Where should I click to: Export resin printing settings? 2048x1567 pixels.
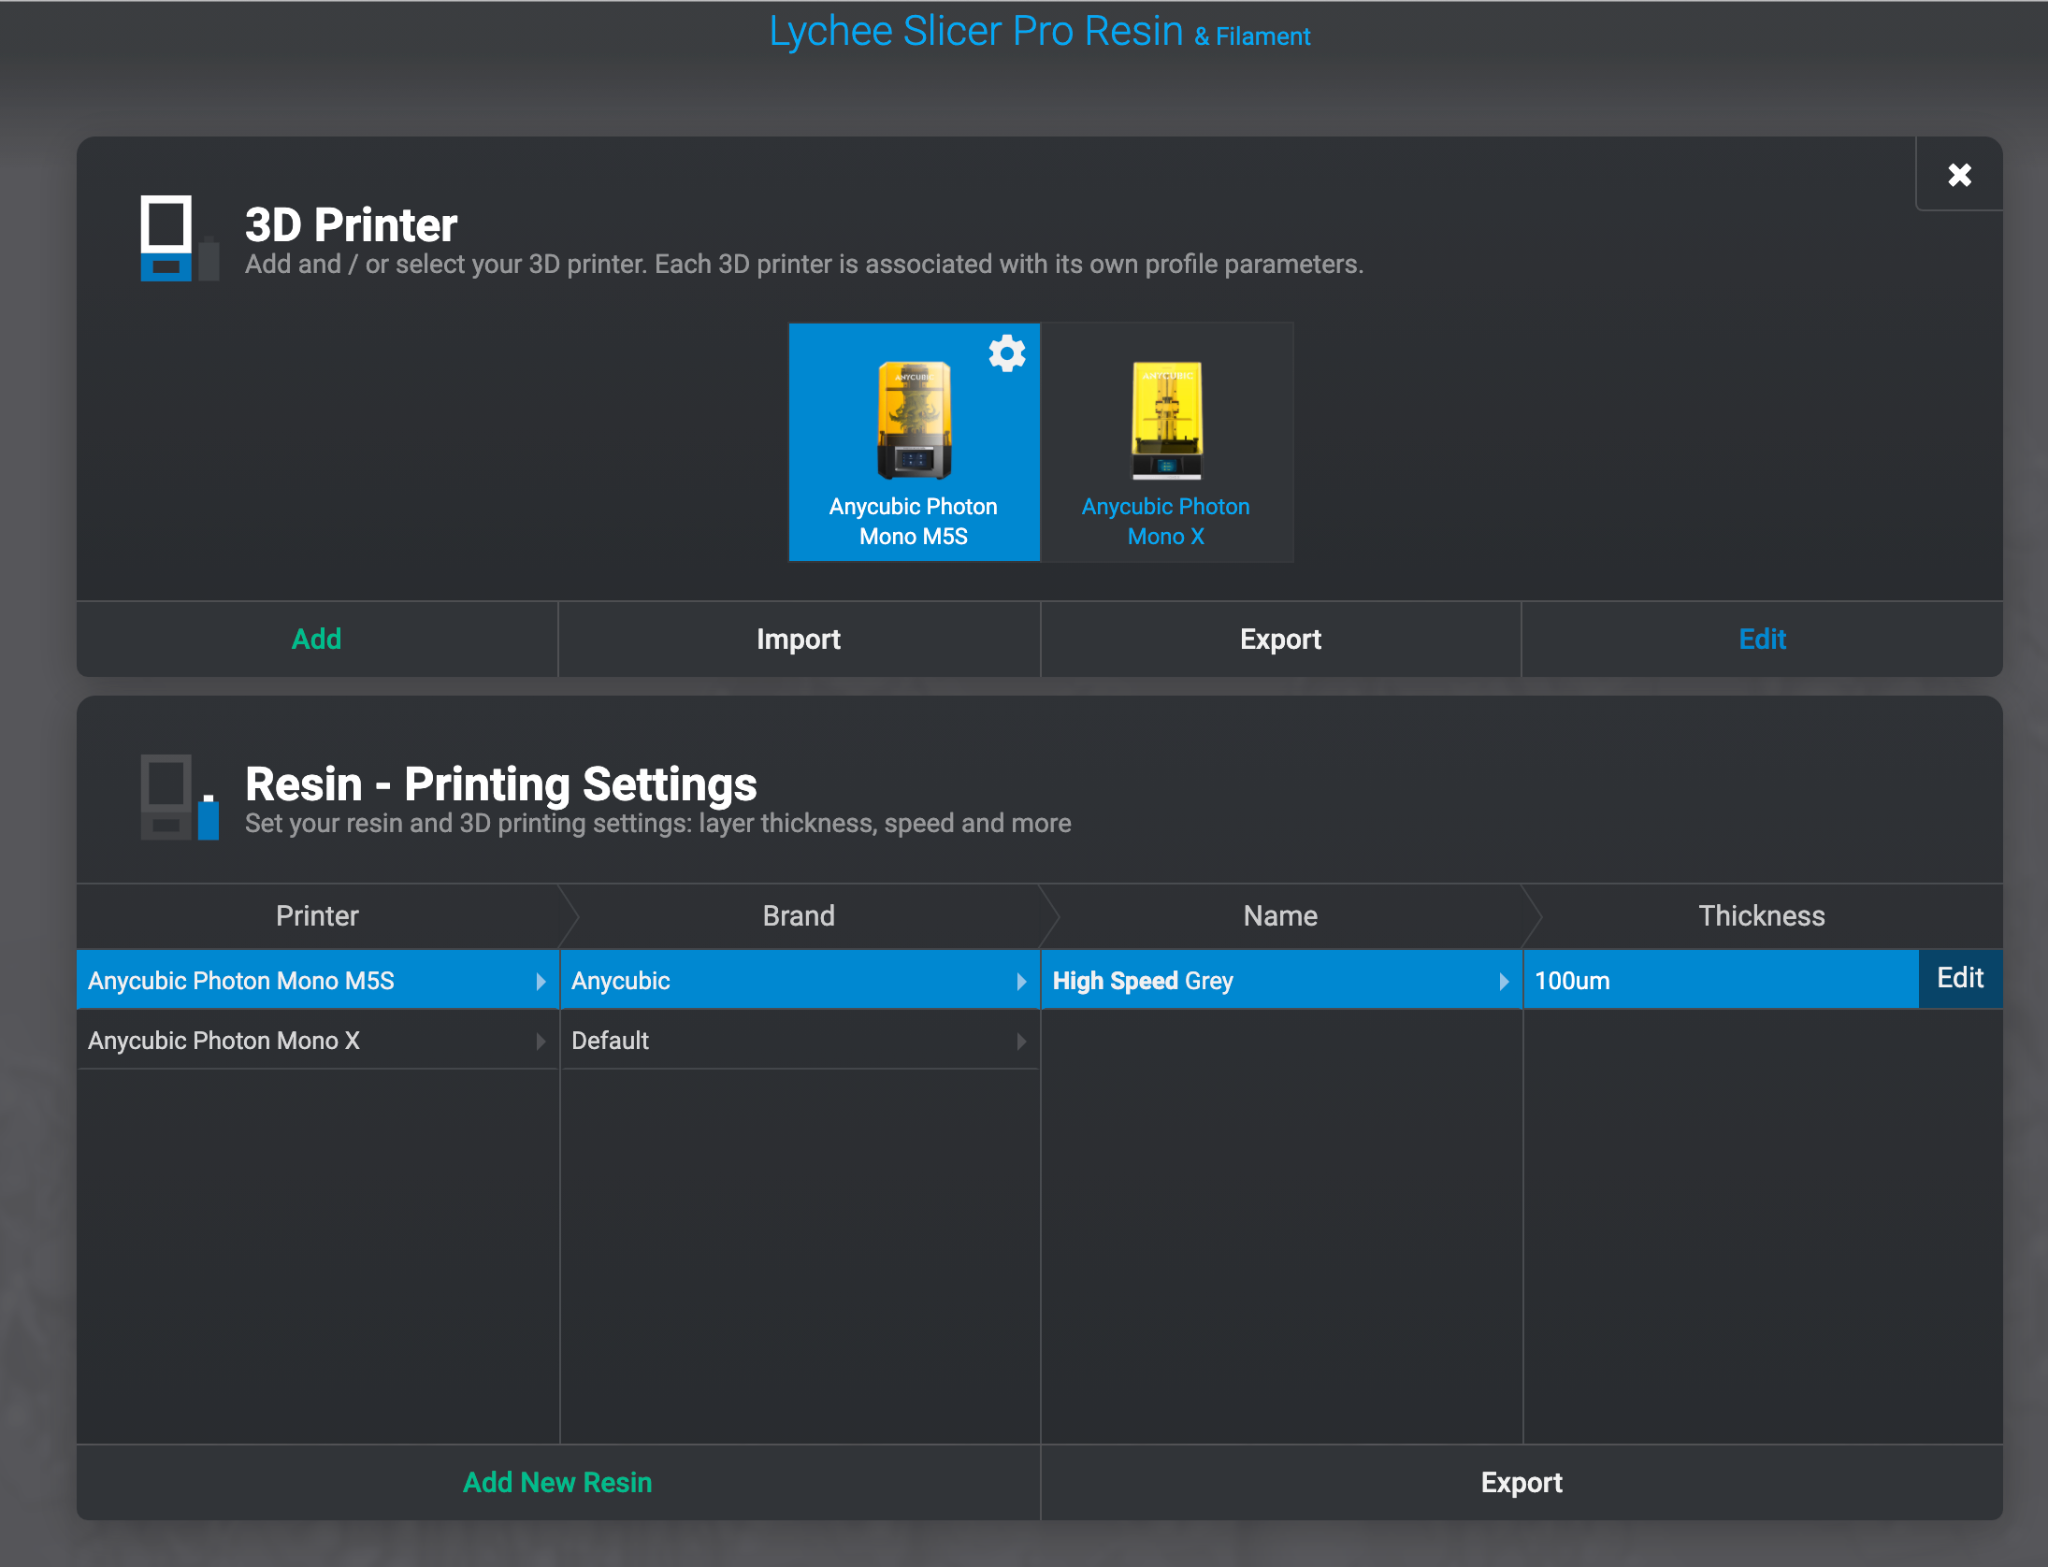coord(1521,1482)
